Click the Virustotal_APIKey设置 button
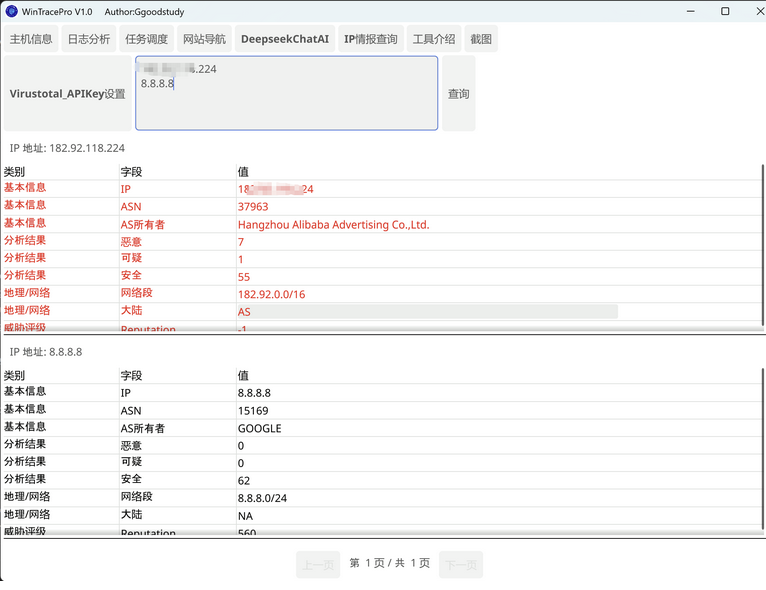The height and width of the screenshot is (590, 766). click(x=68, y=94)
